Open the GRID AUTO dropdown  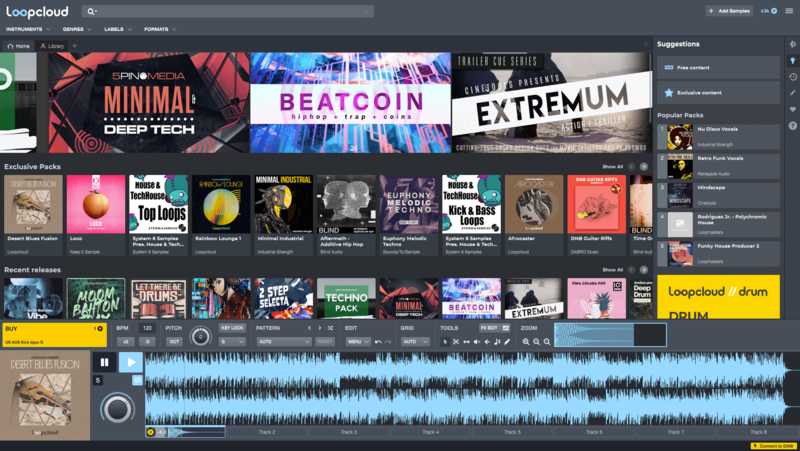point(415,341)
